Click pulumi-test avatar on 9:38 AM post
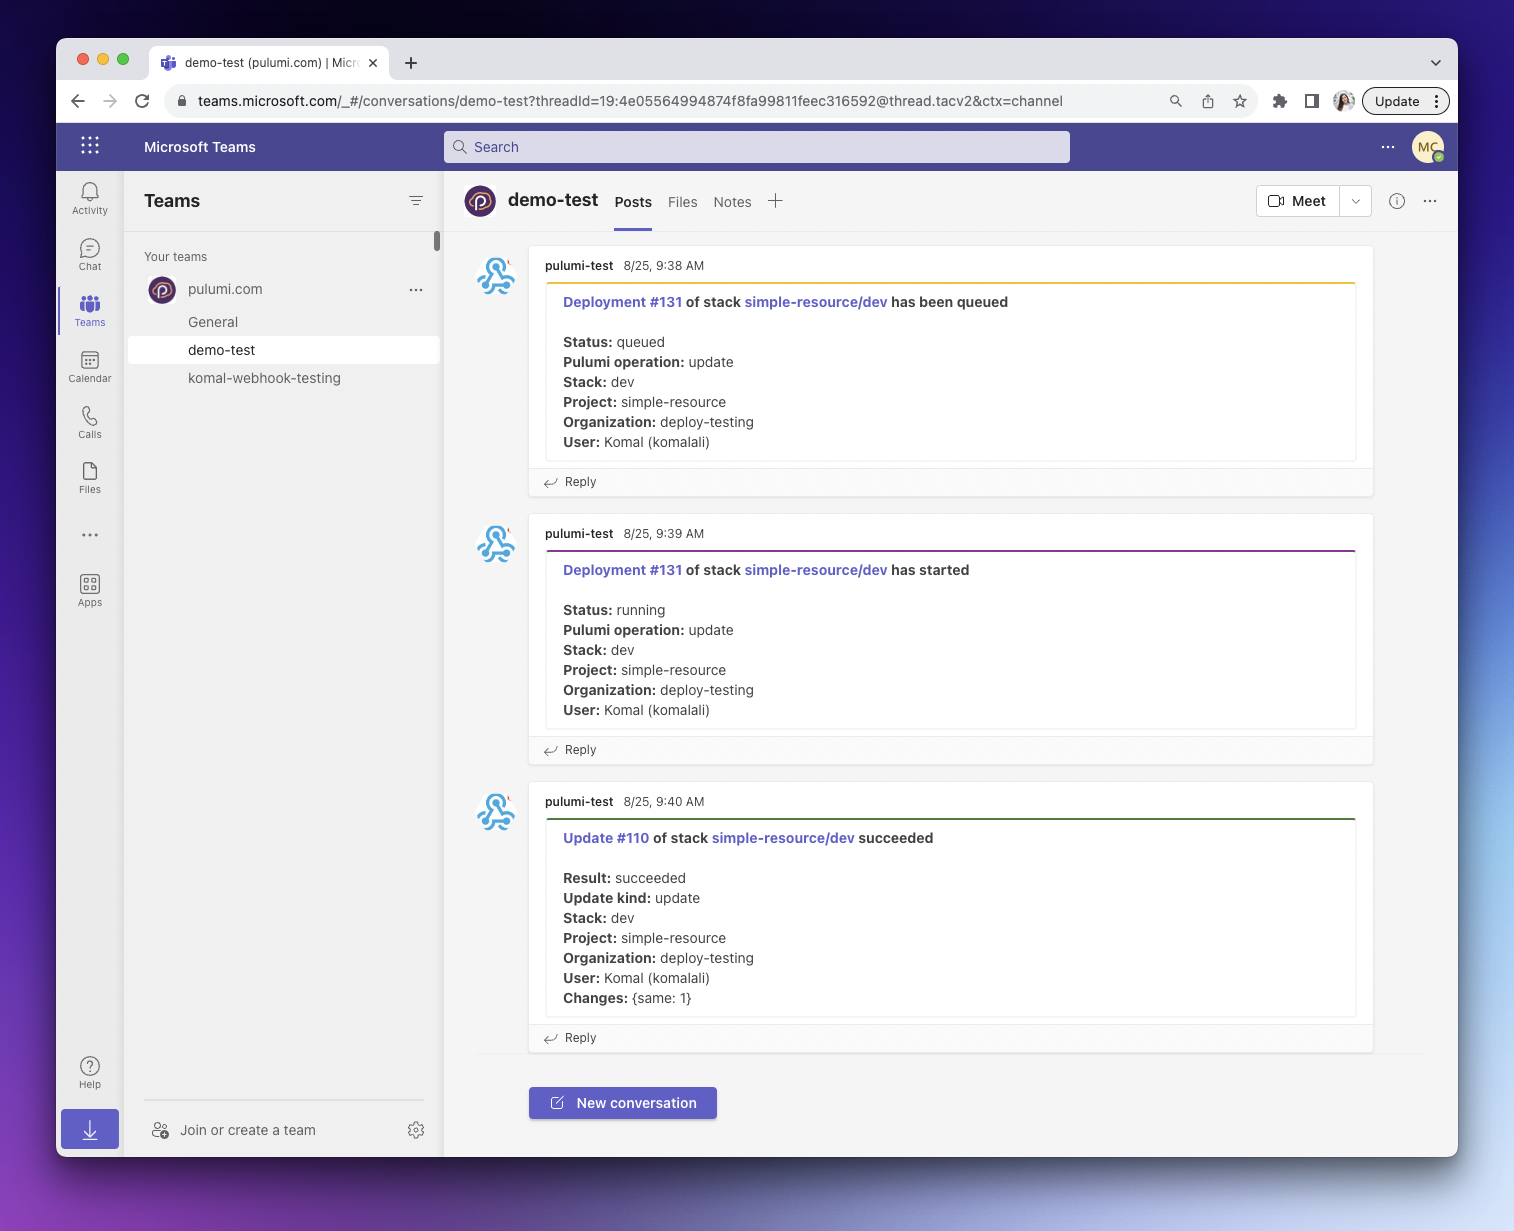 coord(496,276)
